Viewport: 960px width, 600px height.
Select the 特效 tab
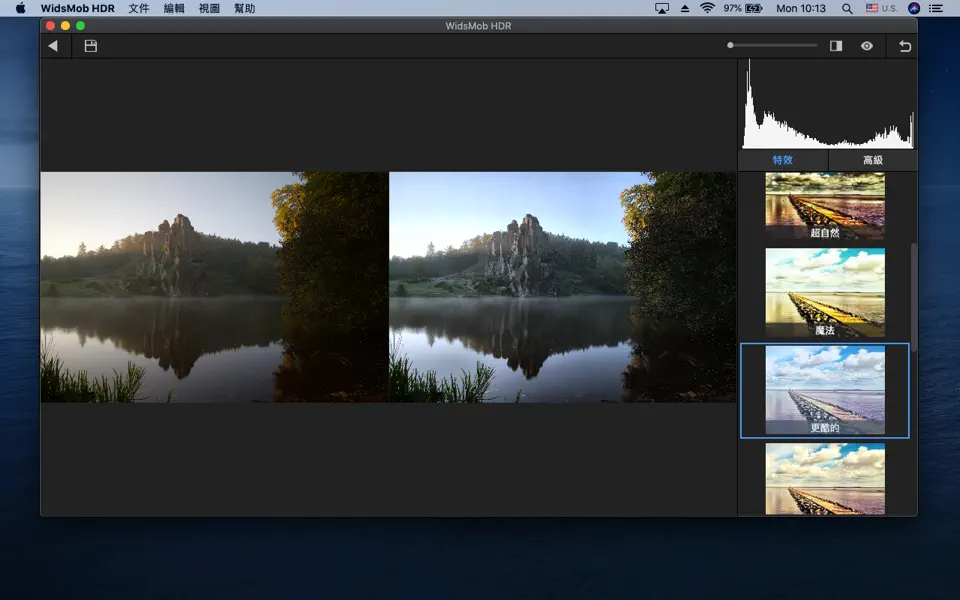tap(783, 159)
